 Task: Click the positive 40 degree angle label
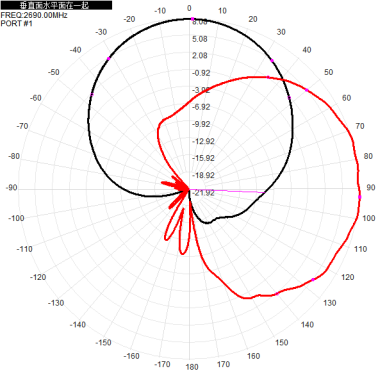(x=307, y=50)
